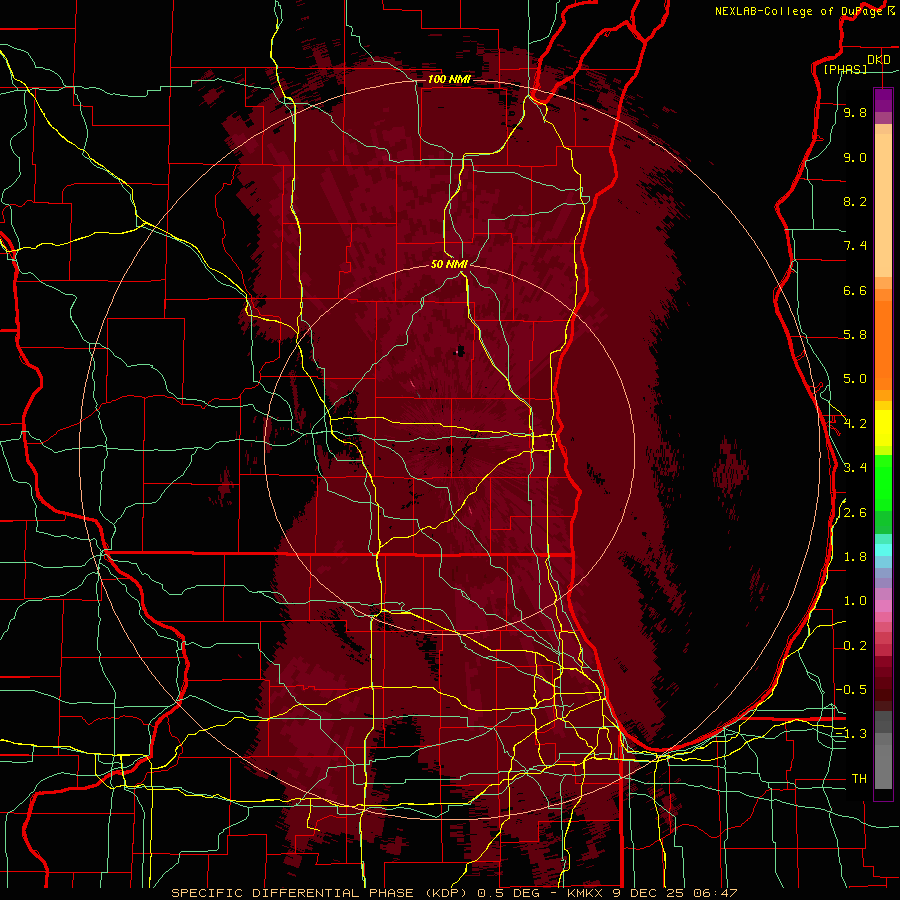The height and width of the screenshot is (900, 900).
Task: Click the 9.0 value on the scale
Action: click(855, 157)
